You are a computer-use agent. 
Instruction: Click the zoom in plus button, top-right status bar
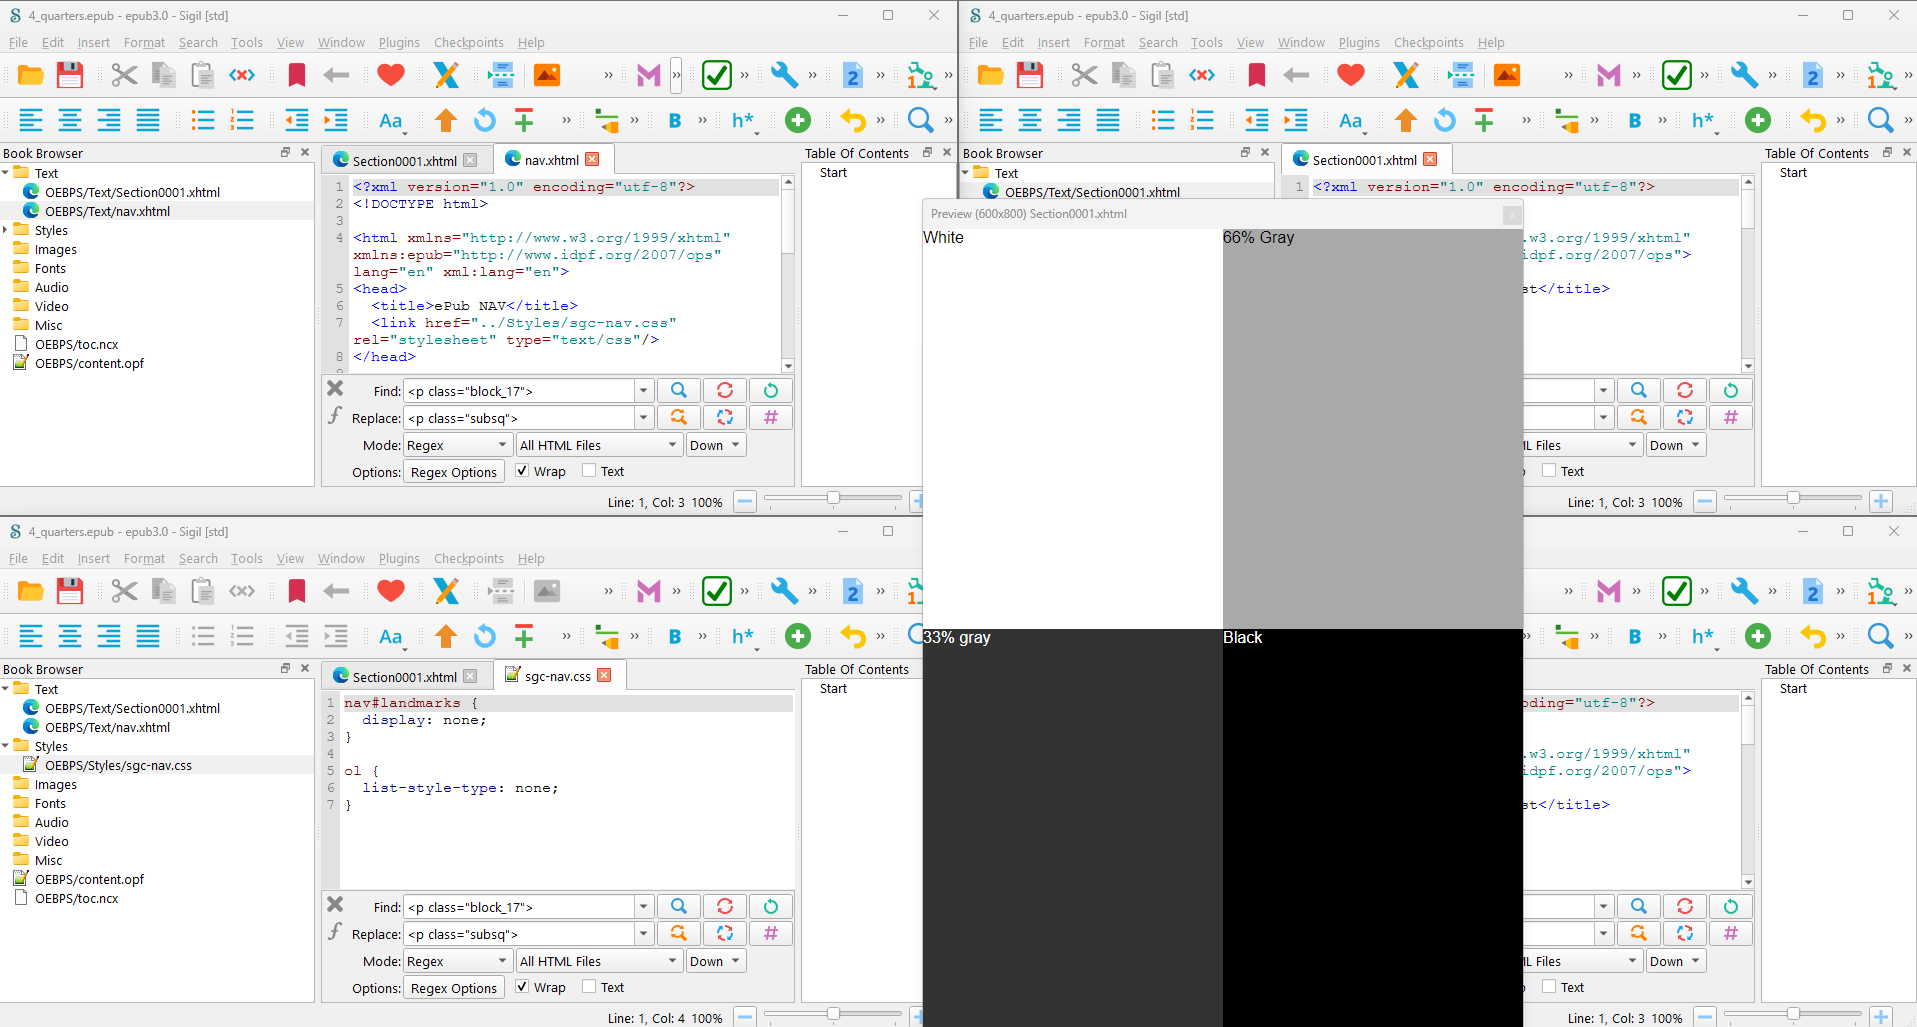pos(1881,502)
